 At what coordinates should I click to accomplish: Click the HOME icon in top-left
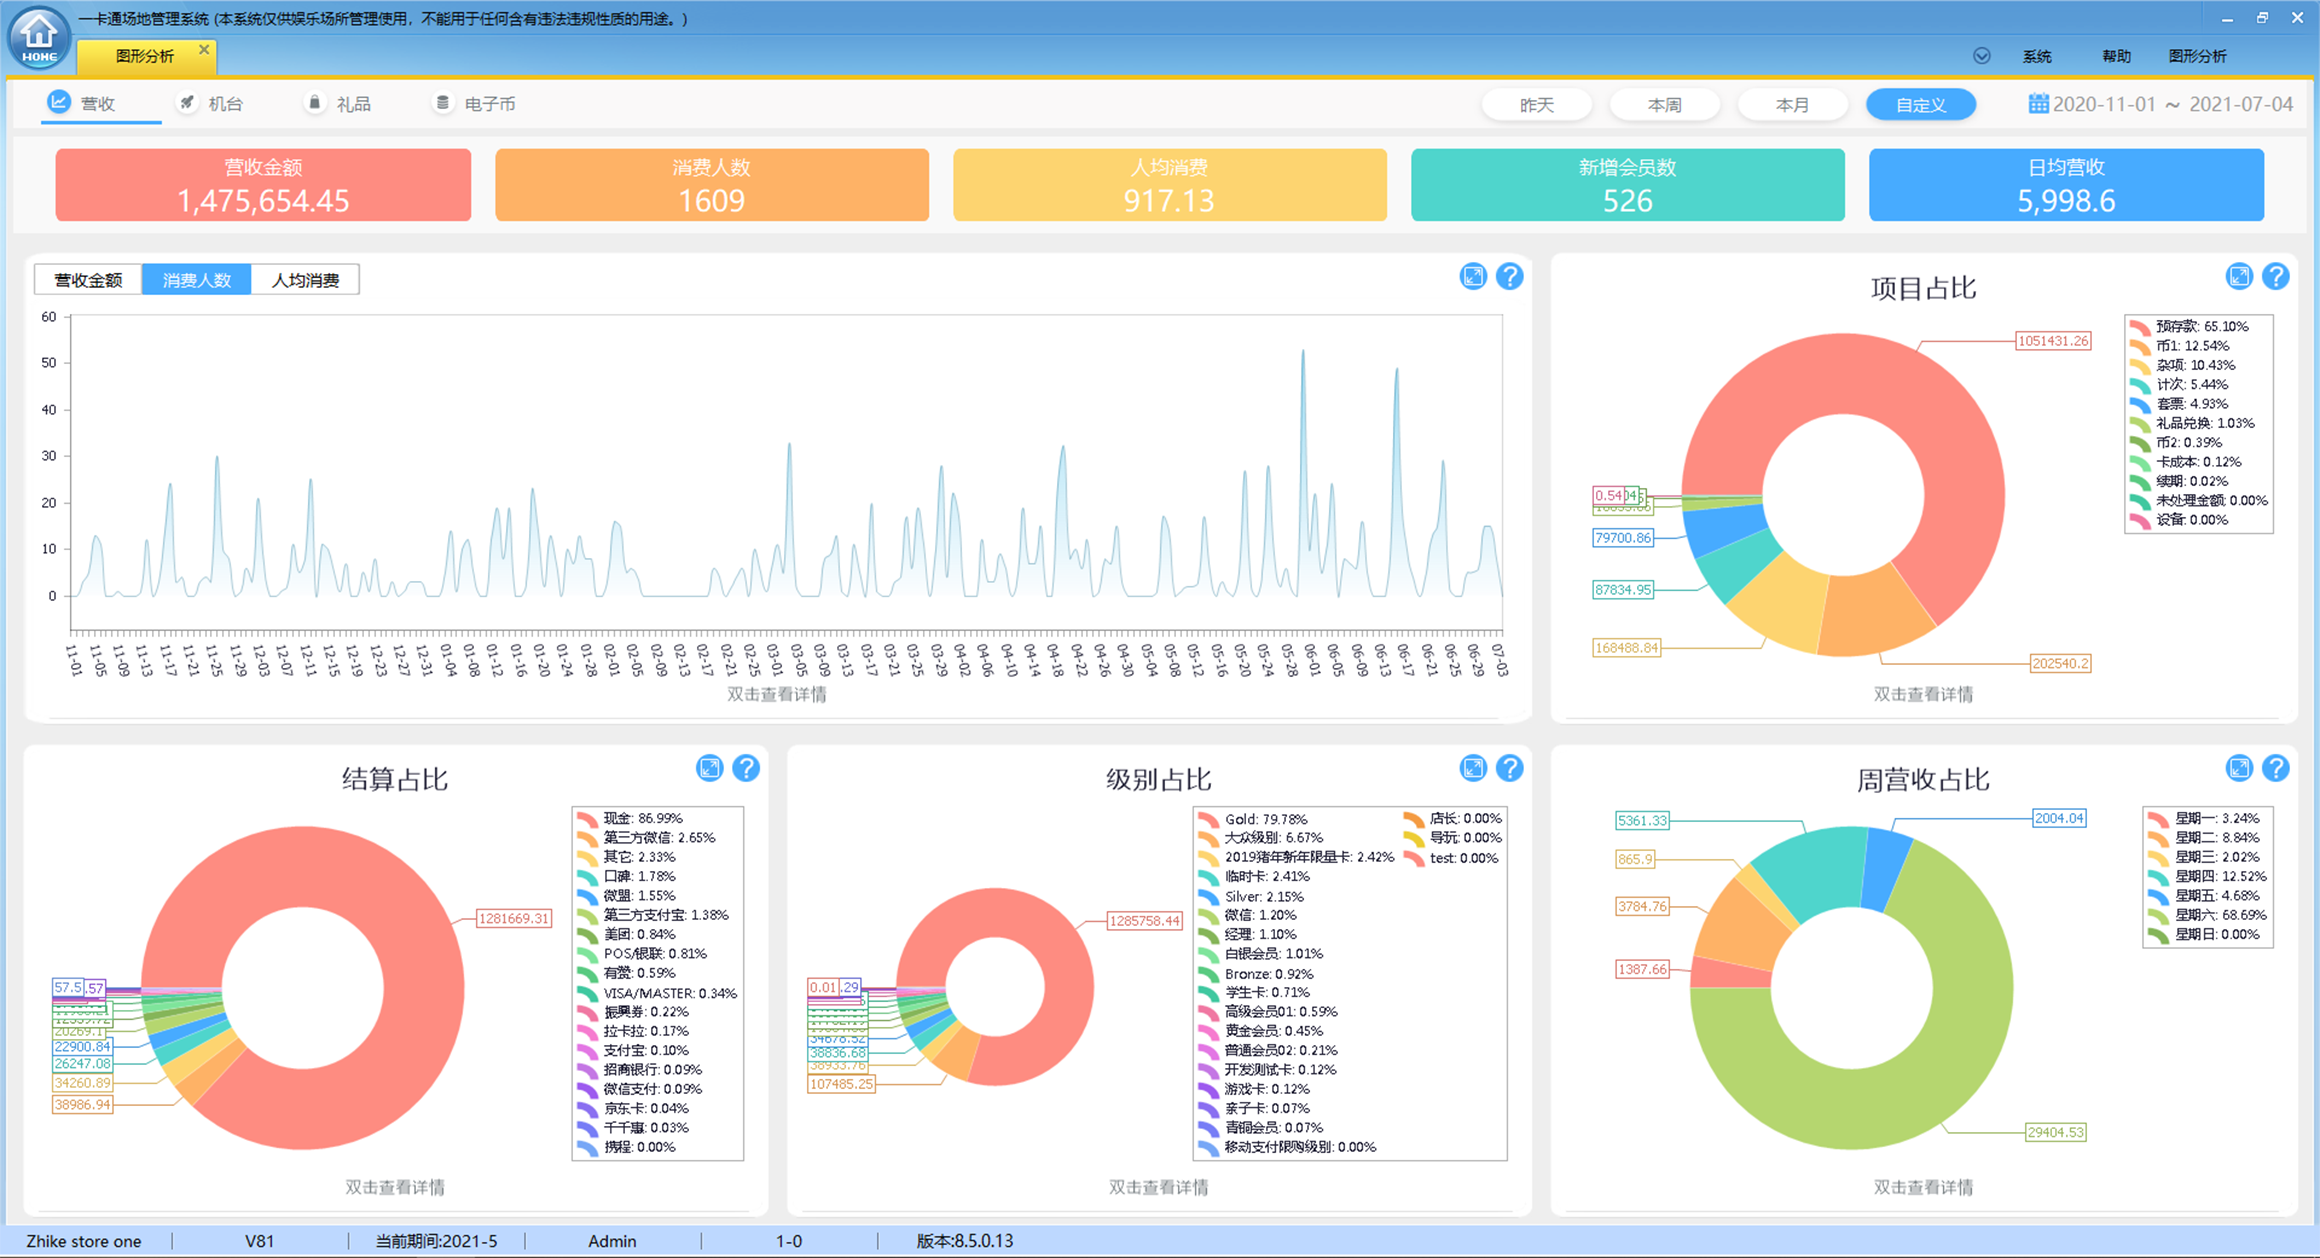coord(39,38)
